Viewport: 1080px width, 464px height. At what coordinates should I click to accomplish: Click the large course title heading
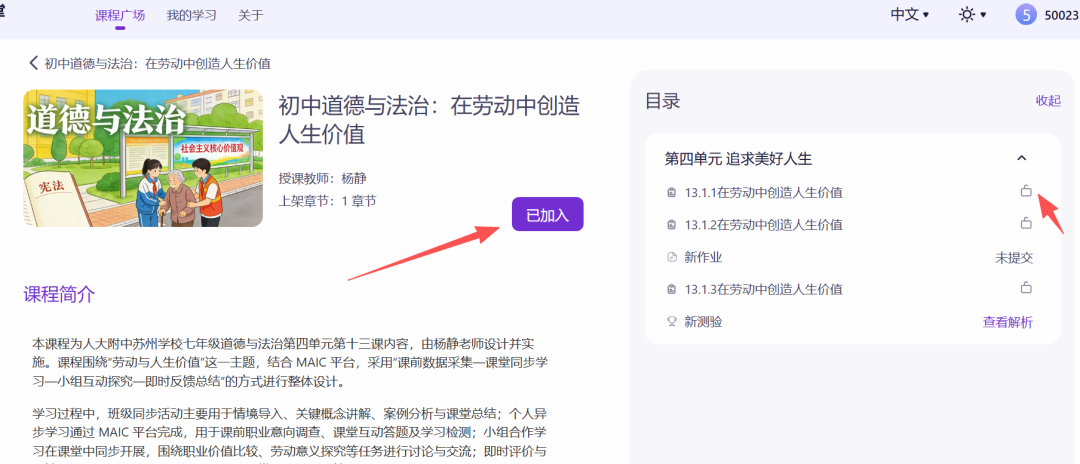click(x=429, y=119)
